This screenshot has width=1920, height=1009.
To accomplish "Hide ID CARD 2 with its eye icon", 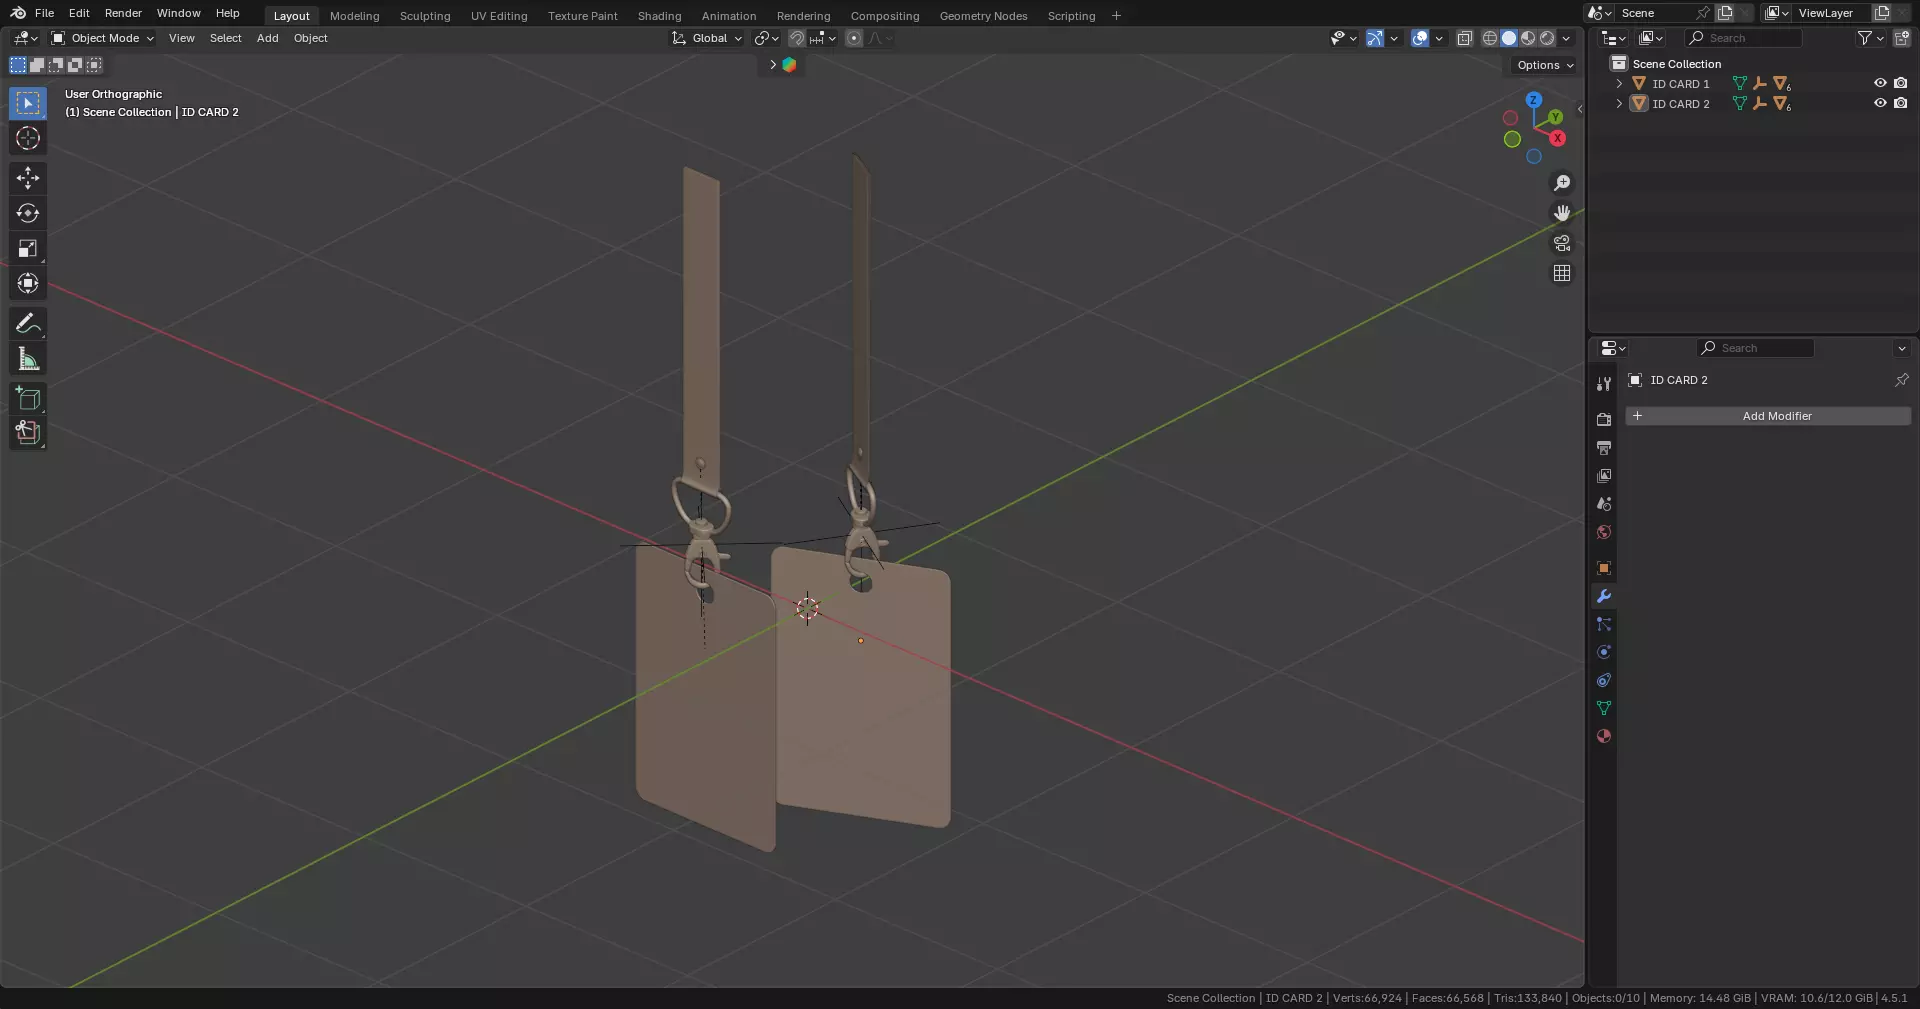I will coord(1880,103).
